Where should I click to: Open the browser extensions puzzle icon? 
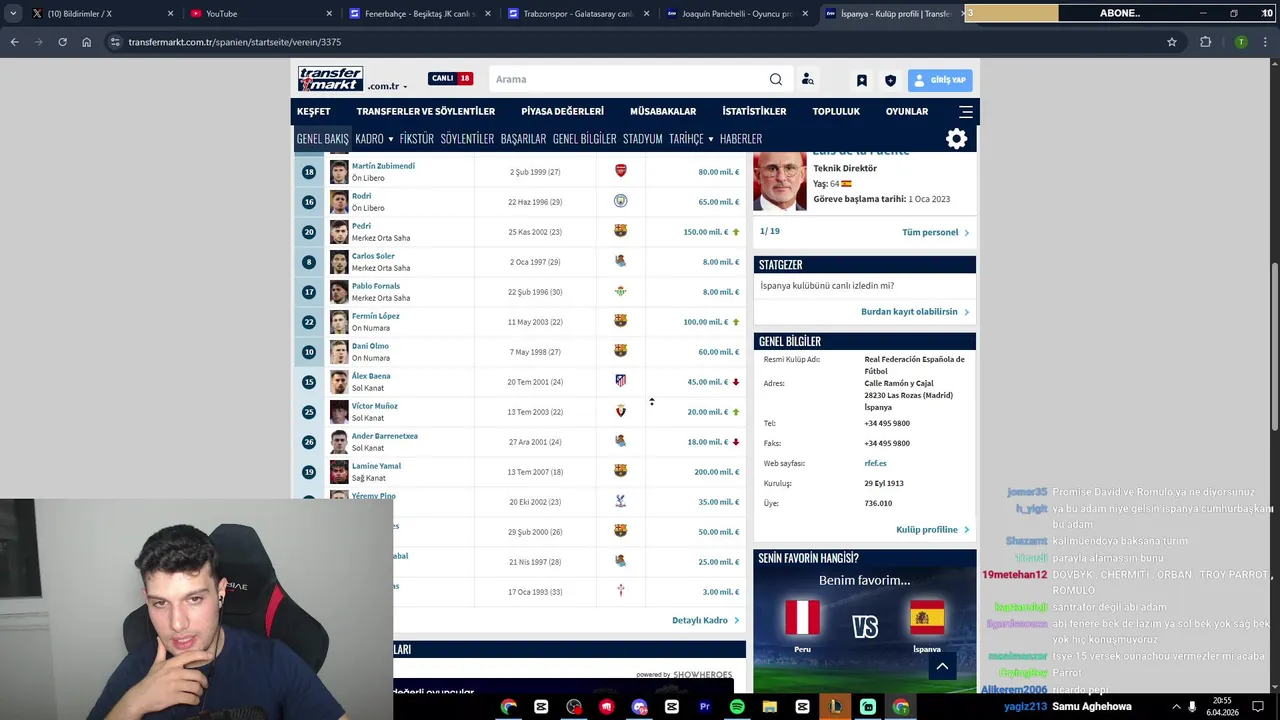click(x=1205, y=42)
